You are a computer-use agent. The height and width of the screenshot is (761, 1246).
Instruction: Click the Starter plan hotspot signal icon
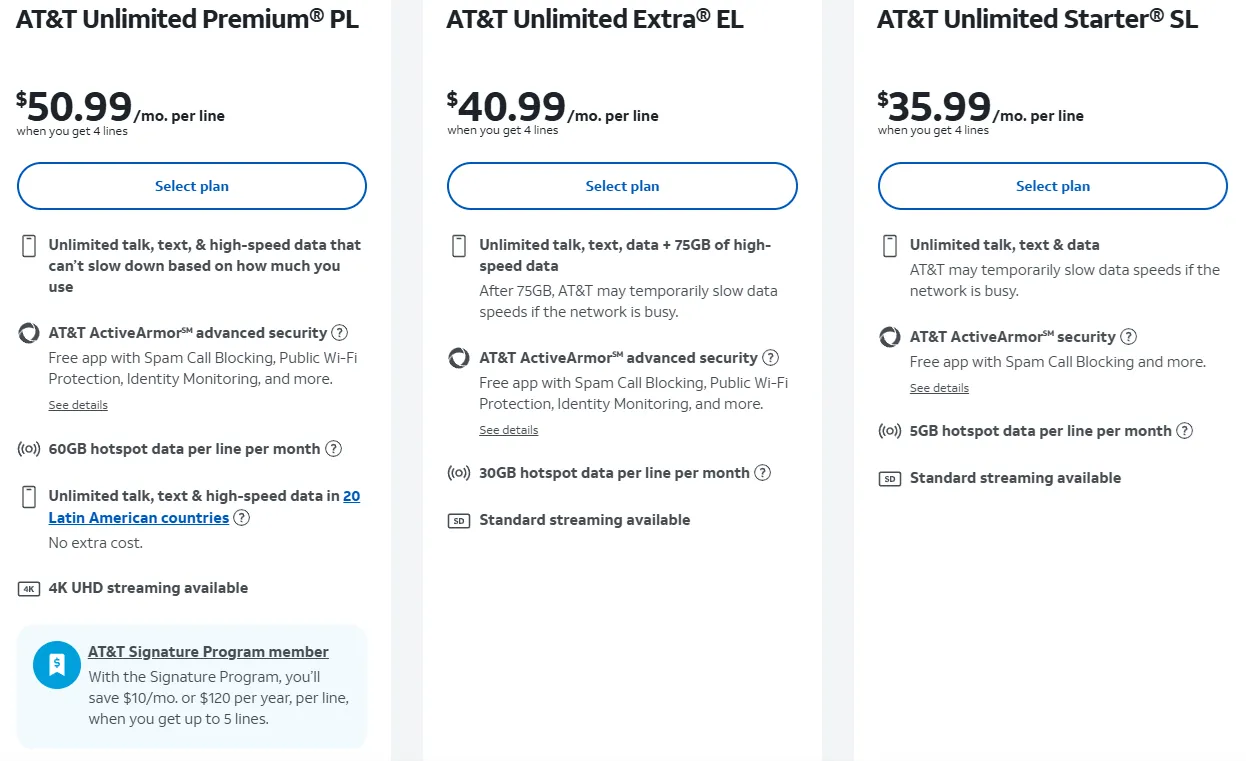[x=889, y=432]
